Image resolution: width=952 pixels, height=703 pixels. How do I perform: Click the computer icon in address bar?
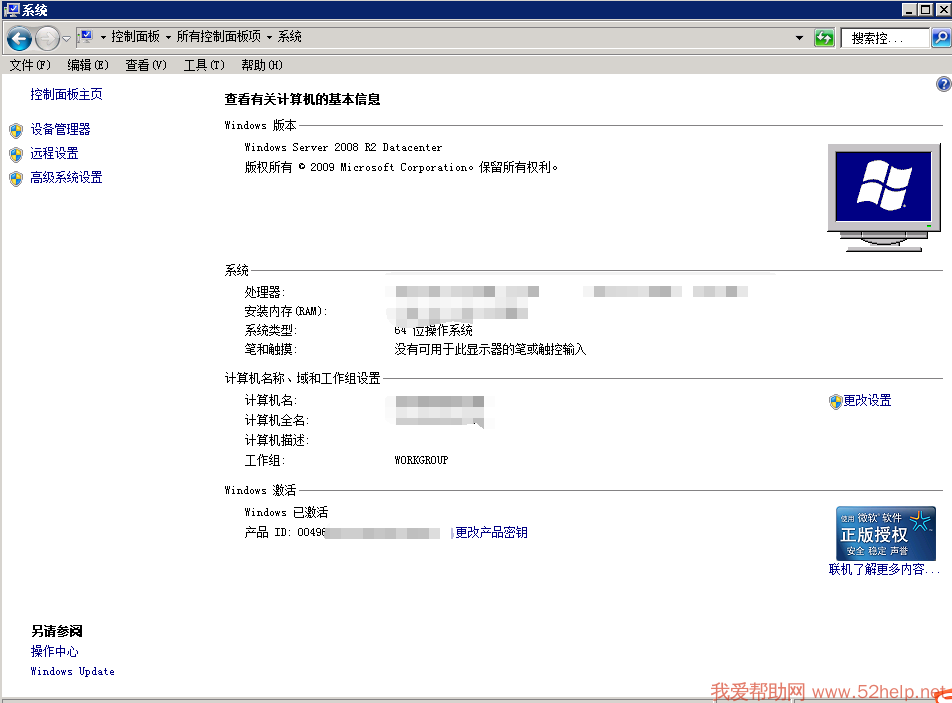(85, 37)
